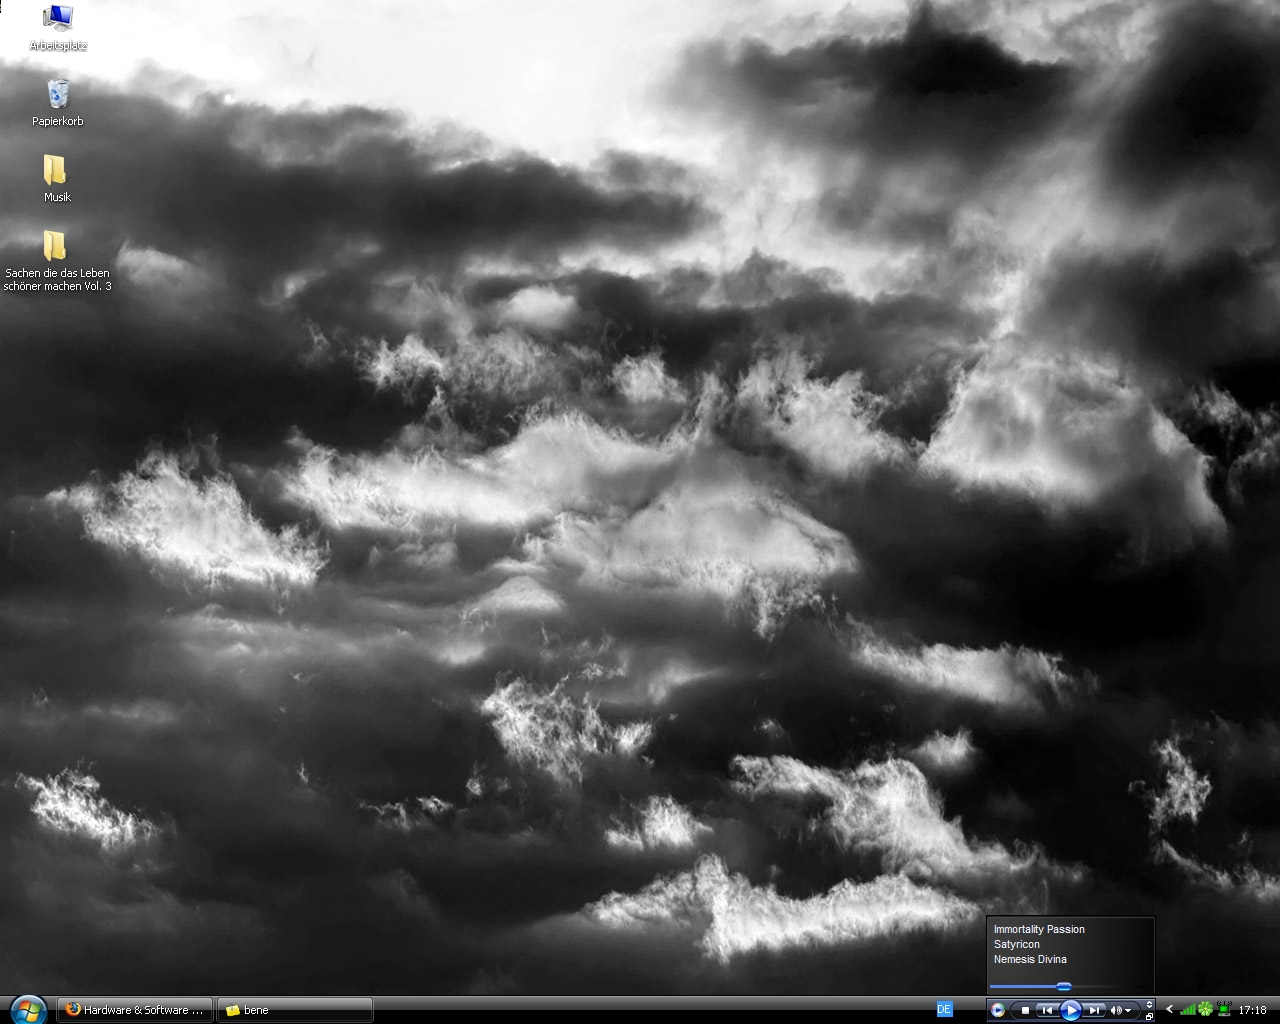Click the green ICQ flower tray icon
Viewport: 1280px width, 1024px height.
(x=1206, y=1010)
